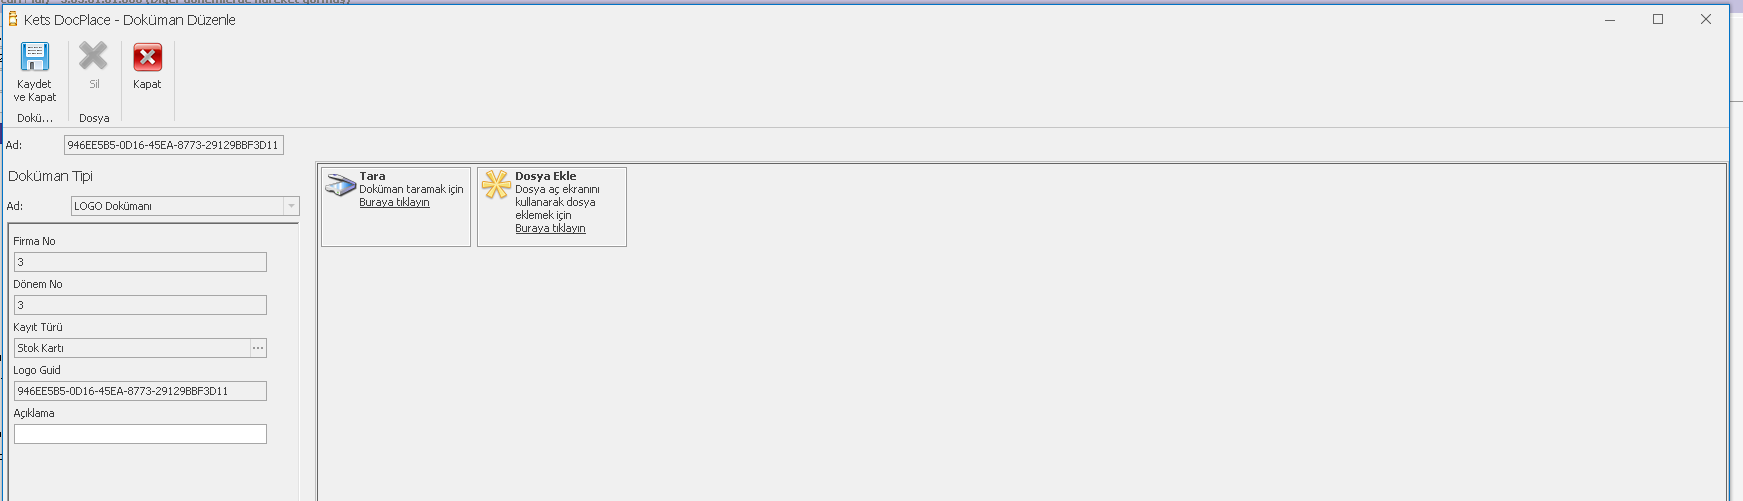The image size is (1743, 501).
Task: Click the grey Sil delete icon
Action: [93, 56]
